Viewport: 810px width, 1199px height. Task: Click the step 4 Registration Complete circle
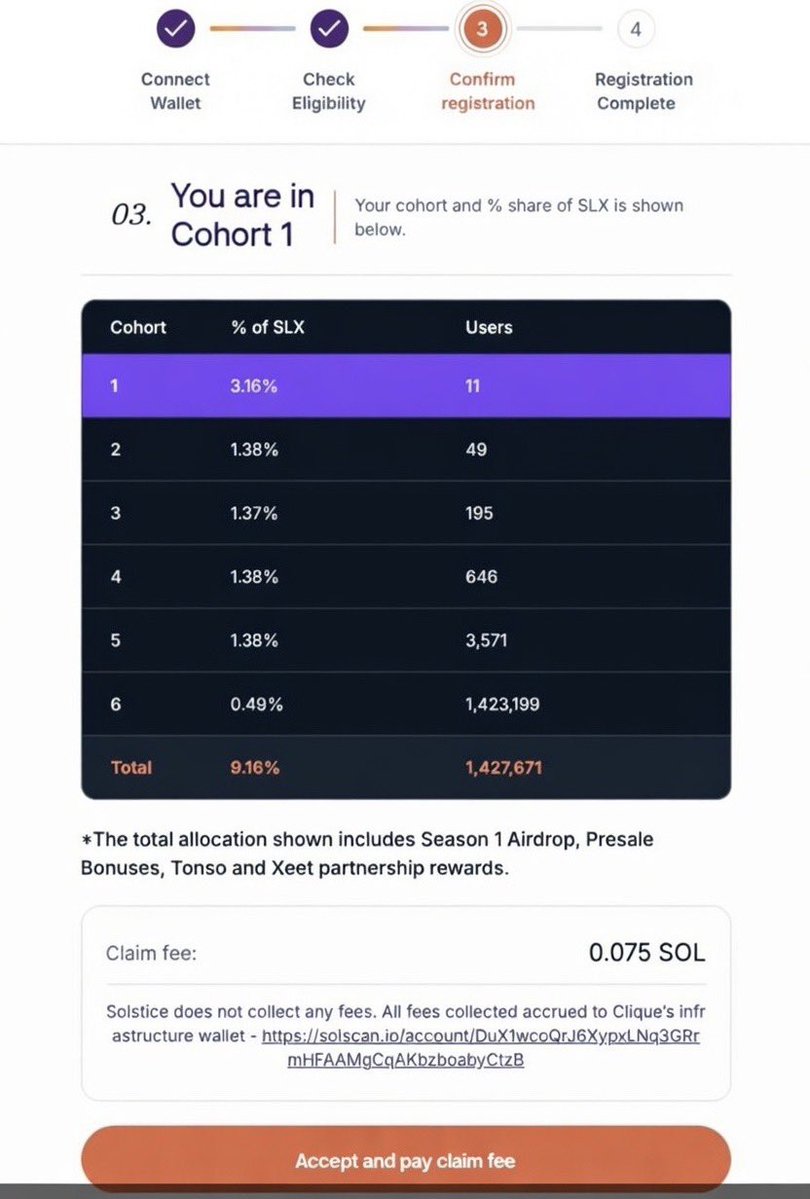pos(636,29)
